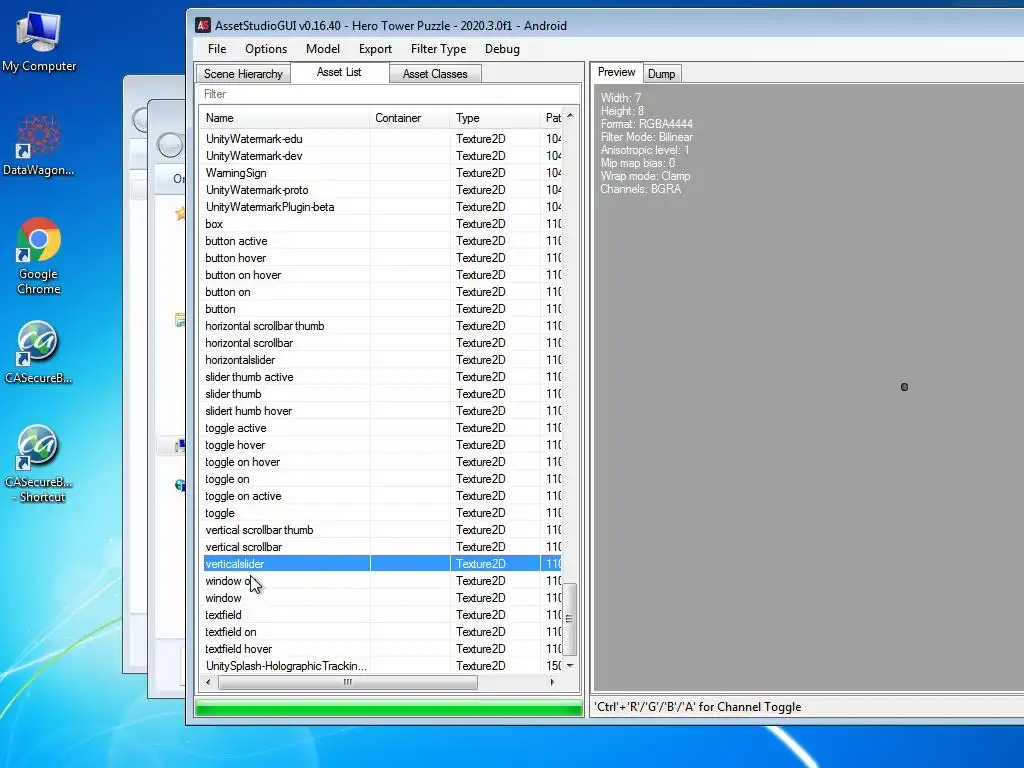Switch to the Scene Hierarchy tab
This screenshot has width=1024, height=768.
click(243, 74)
